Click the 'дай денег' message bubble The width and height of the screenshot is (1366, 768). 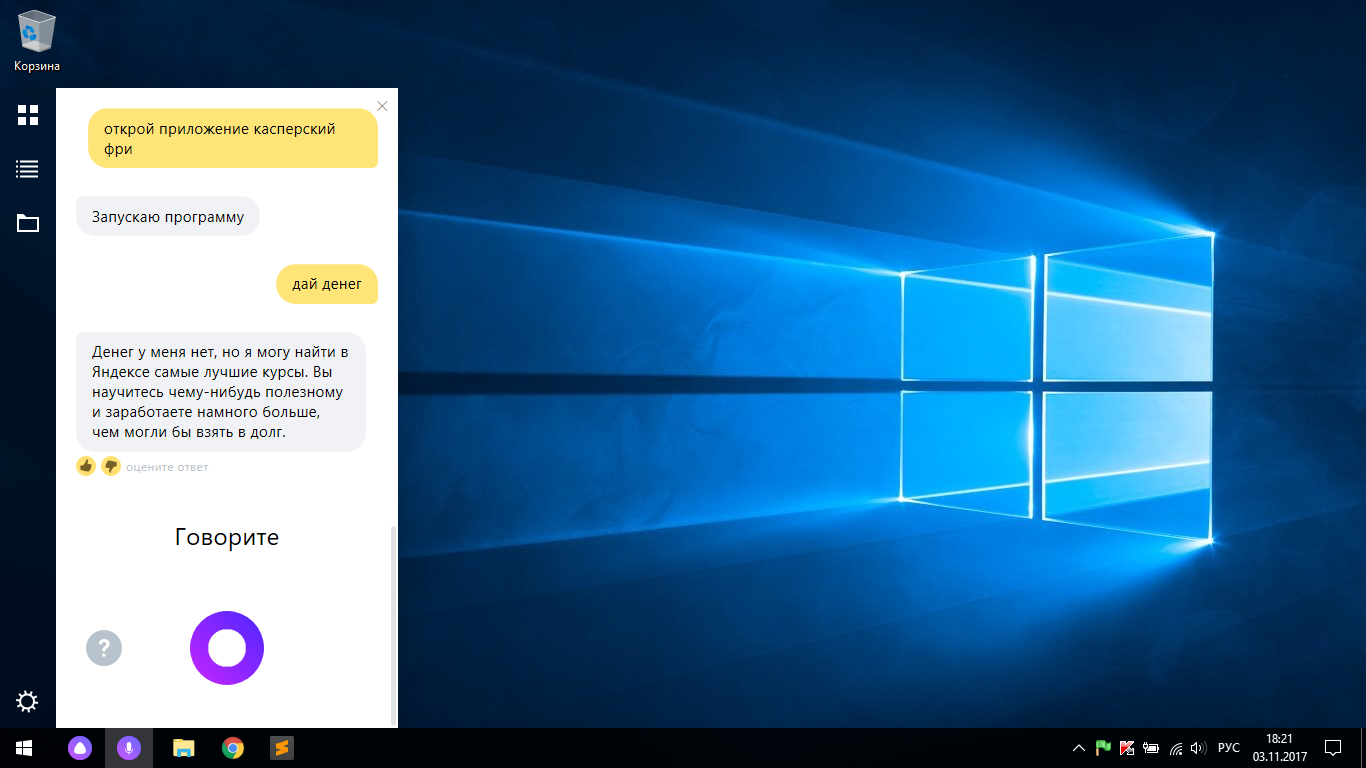[x=327, y=284]
